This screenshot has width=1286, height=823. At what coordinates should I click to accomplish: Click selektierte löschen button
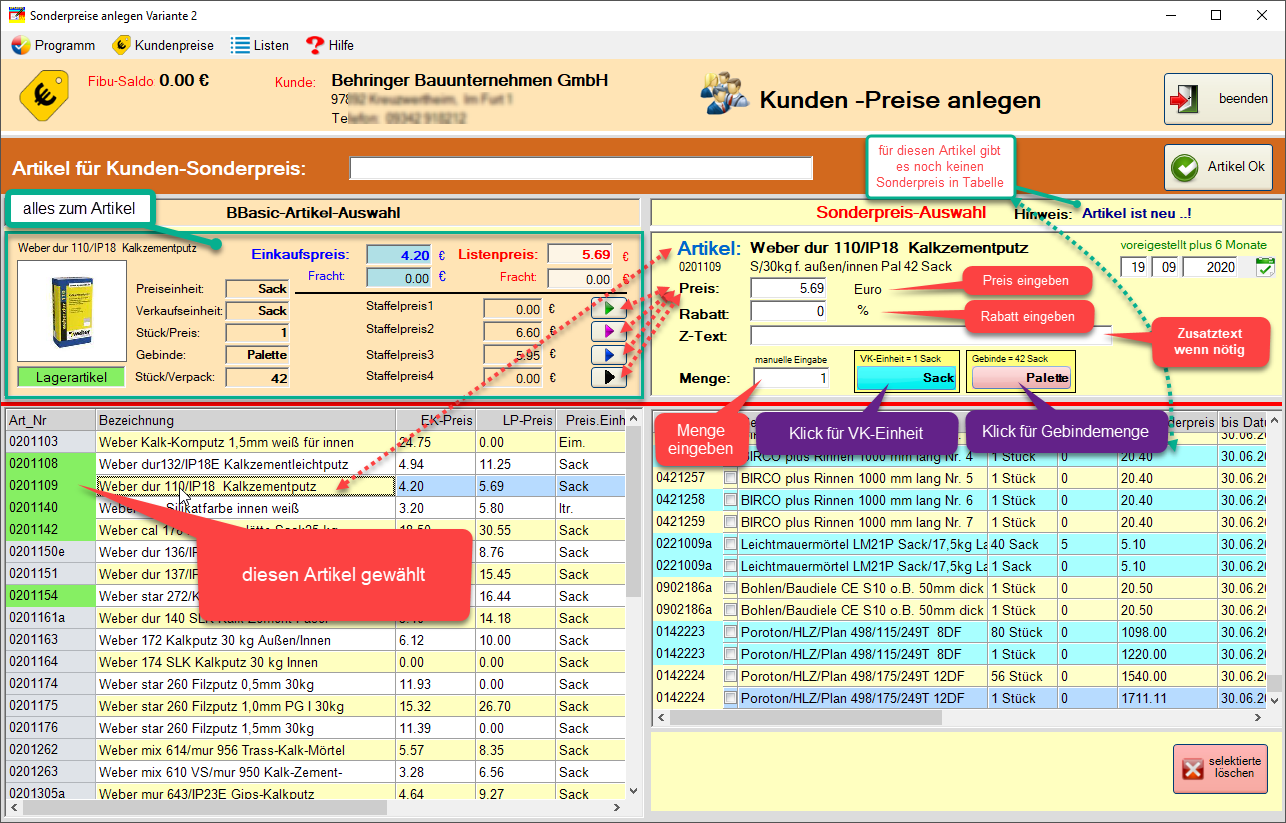[x=1220, y=769]
